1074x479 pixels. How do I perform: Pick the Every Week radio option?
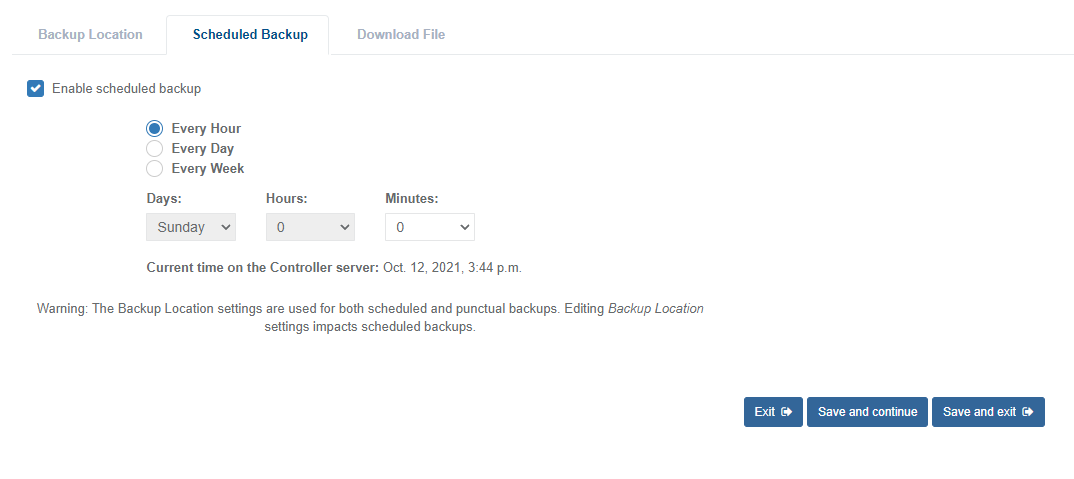[x=155, y=169]
